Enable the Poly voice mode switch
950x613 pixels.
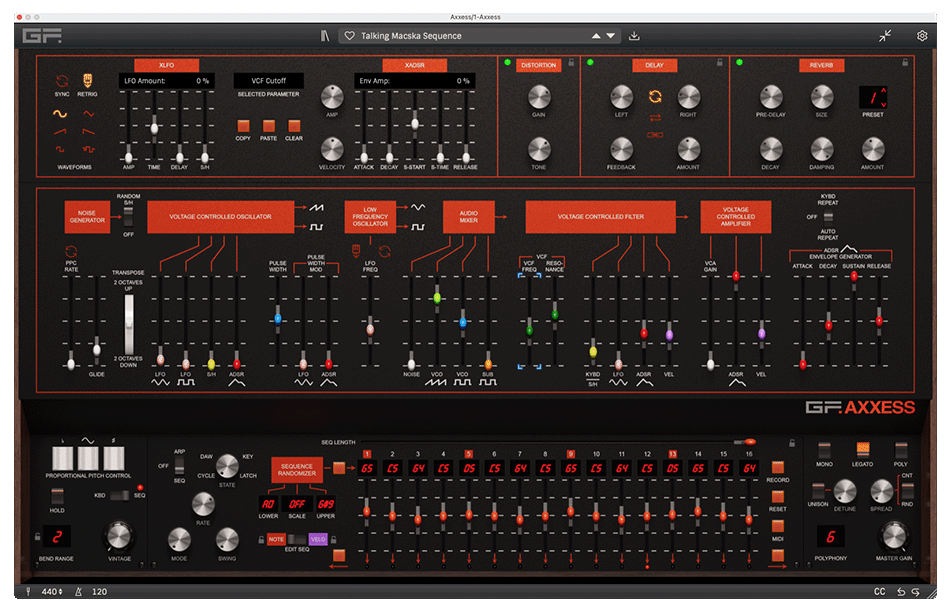tap(901, 451)
